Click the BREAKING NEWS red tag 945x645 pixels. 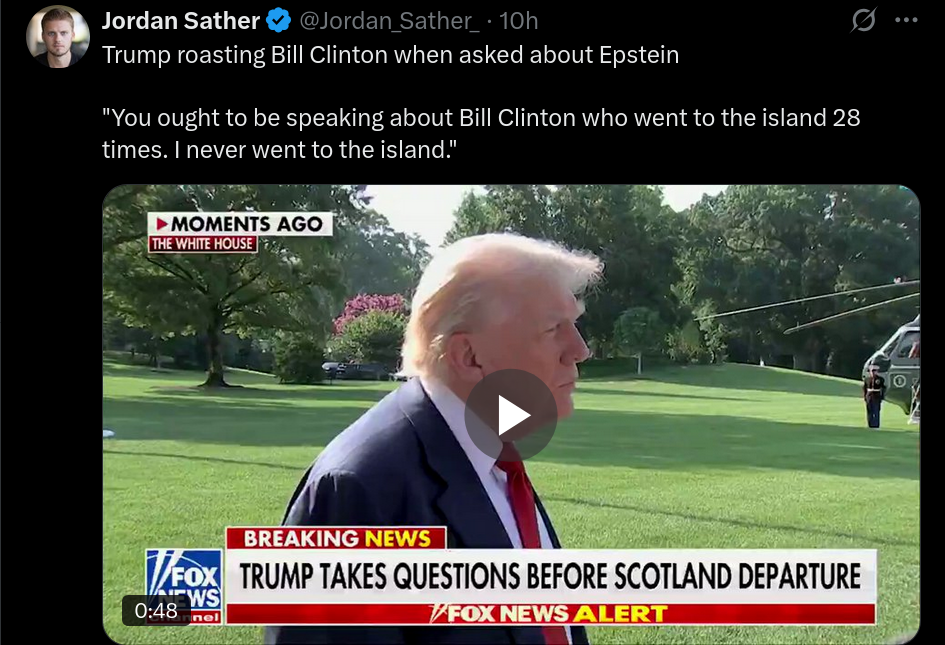[x=336, y=538]
